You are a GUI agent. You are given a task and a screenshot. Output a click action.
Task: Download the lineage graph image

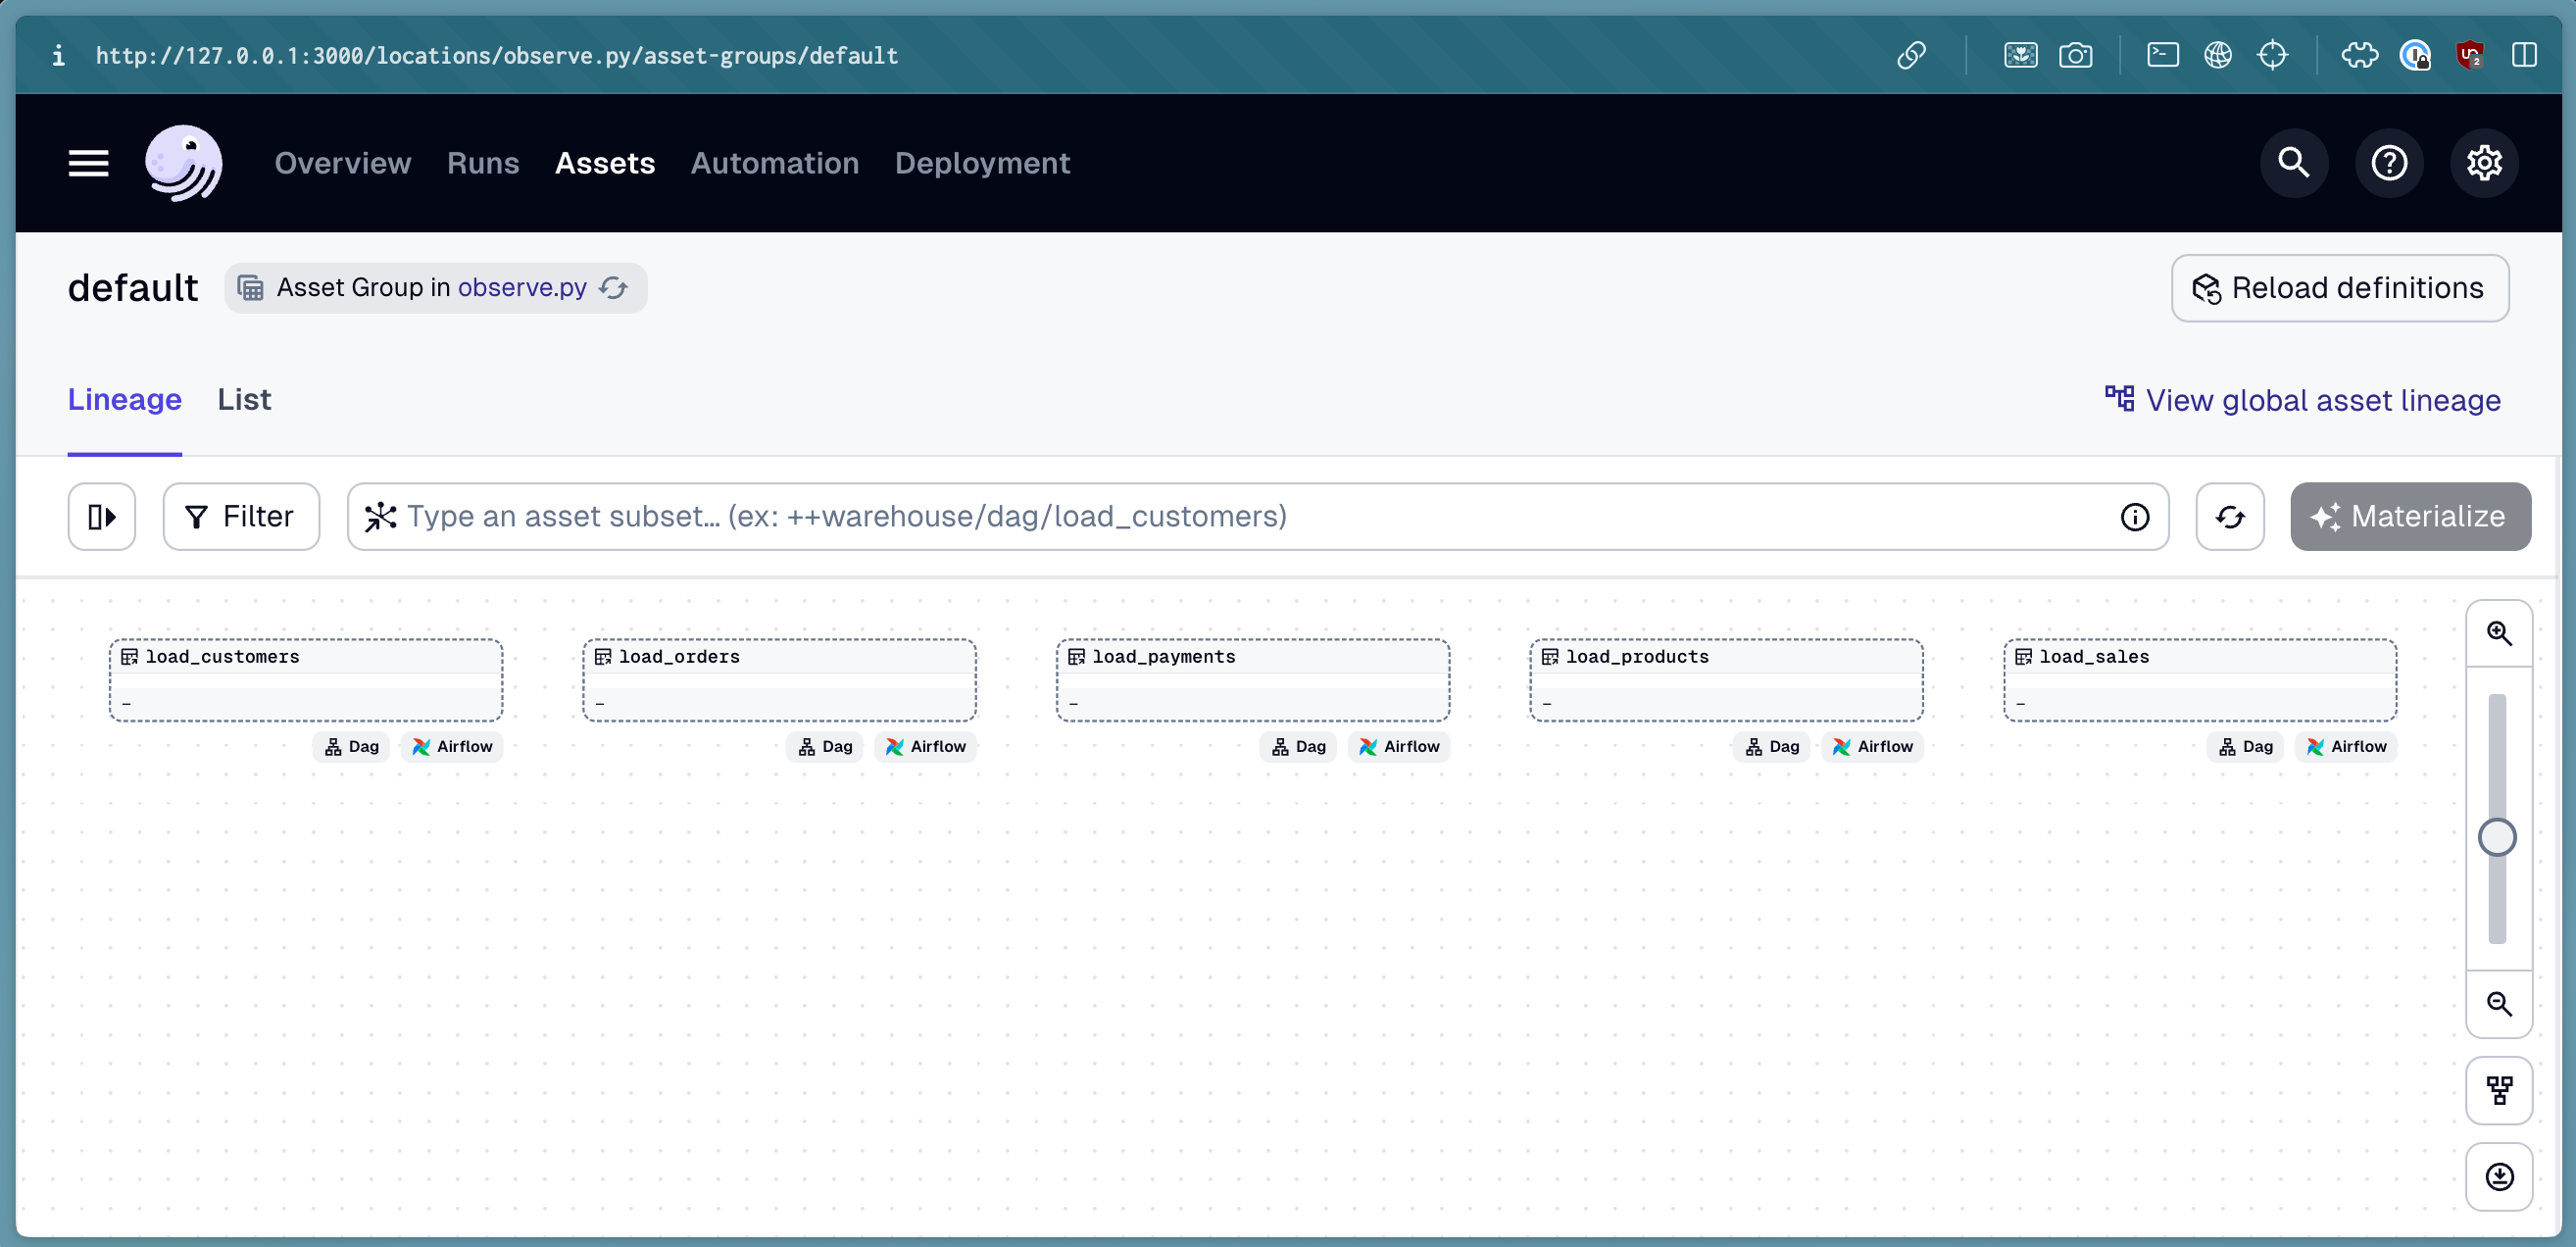[2500, 1177]
